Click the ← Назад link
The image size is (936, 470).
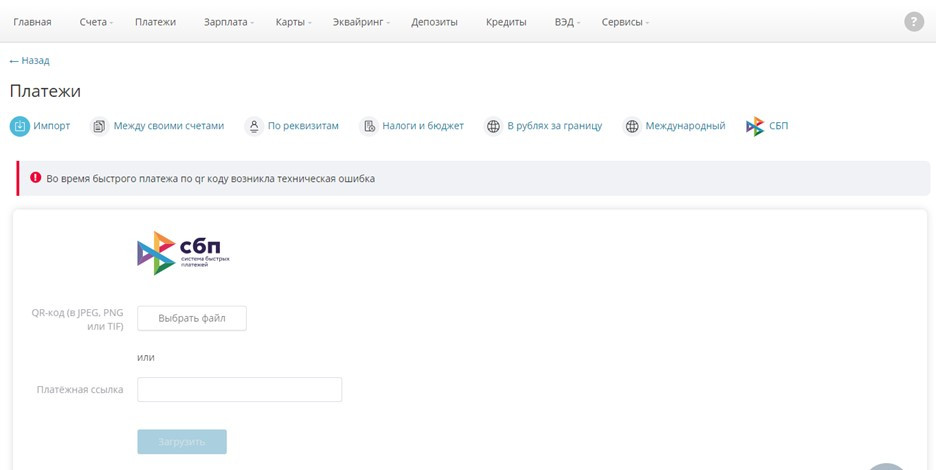29,60
